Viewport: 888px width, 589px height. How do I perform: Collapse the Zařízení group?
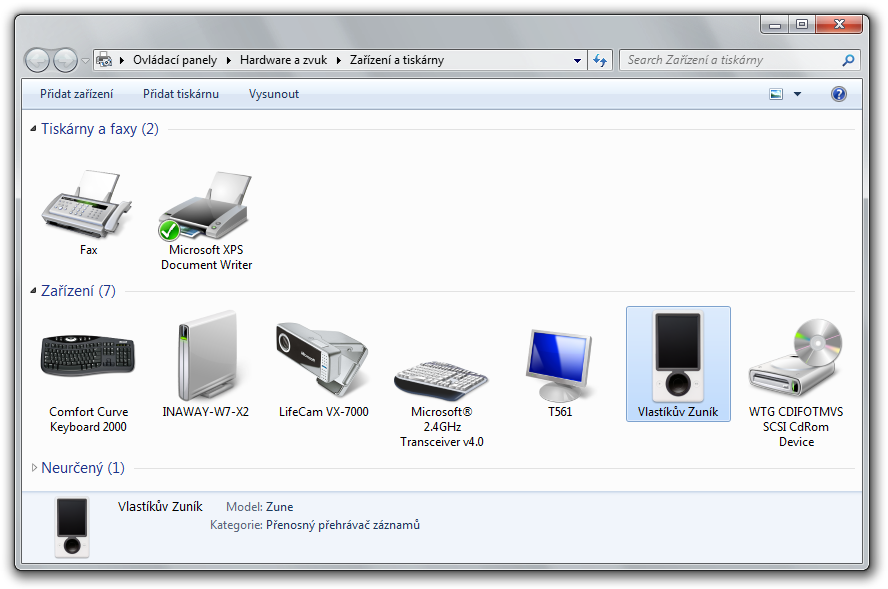pos(33,291)
